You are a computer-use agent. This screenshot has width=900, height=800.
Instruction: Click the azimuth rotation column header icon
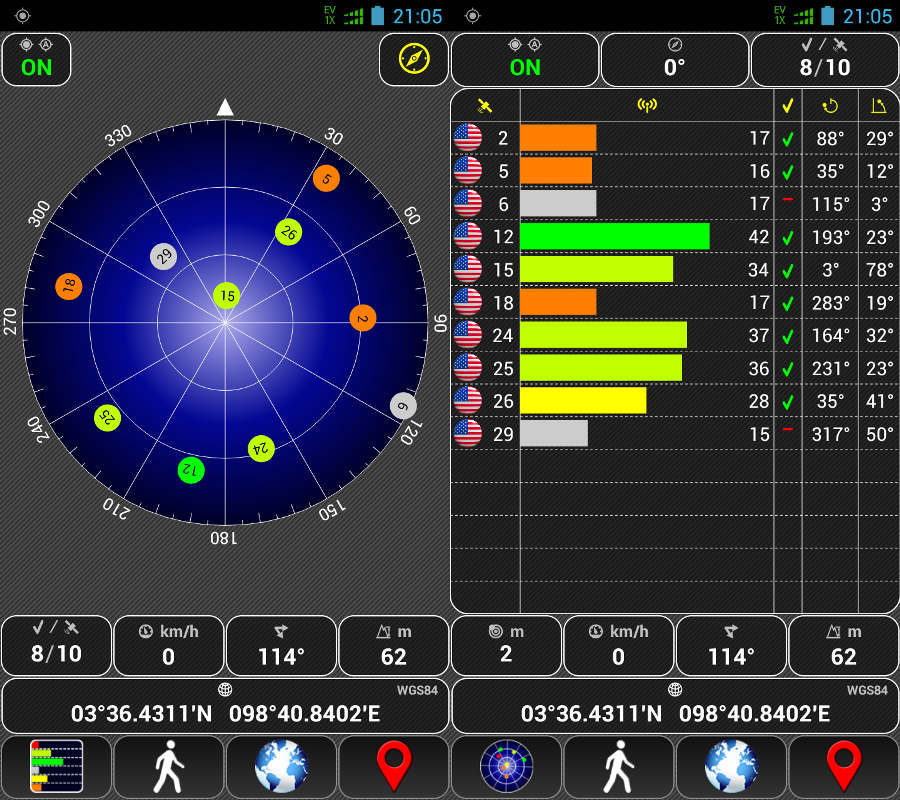[x=830, y=106]
